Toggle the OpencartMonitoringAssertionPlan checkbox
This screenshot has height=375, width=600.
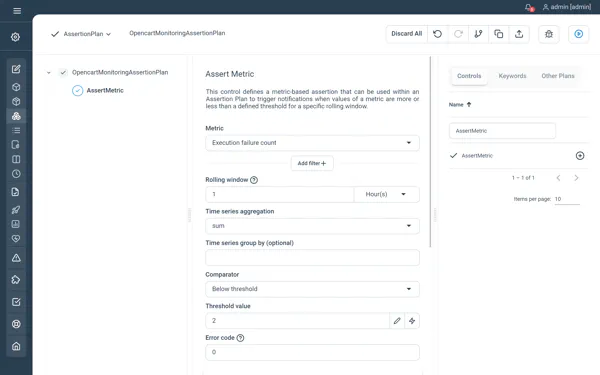(63, 72)
